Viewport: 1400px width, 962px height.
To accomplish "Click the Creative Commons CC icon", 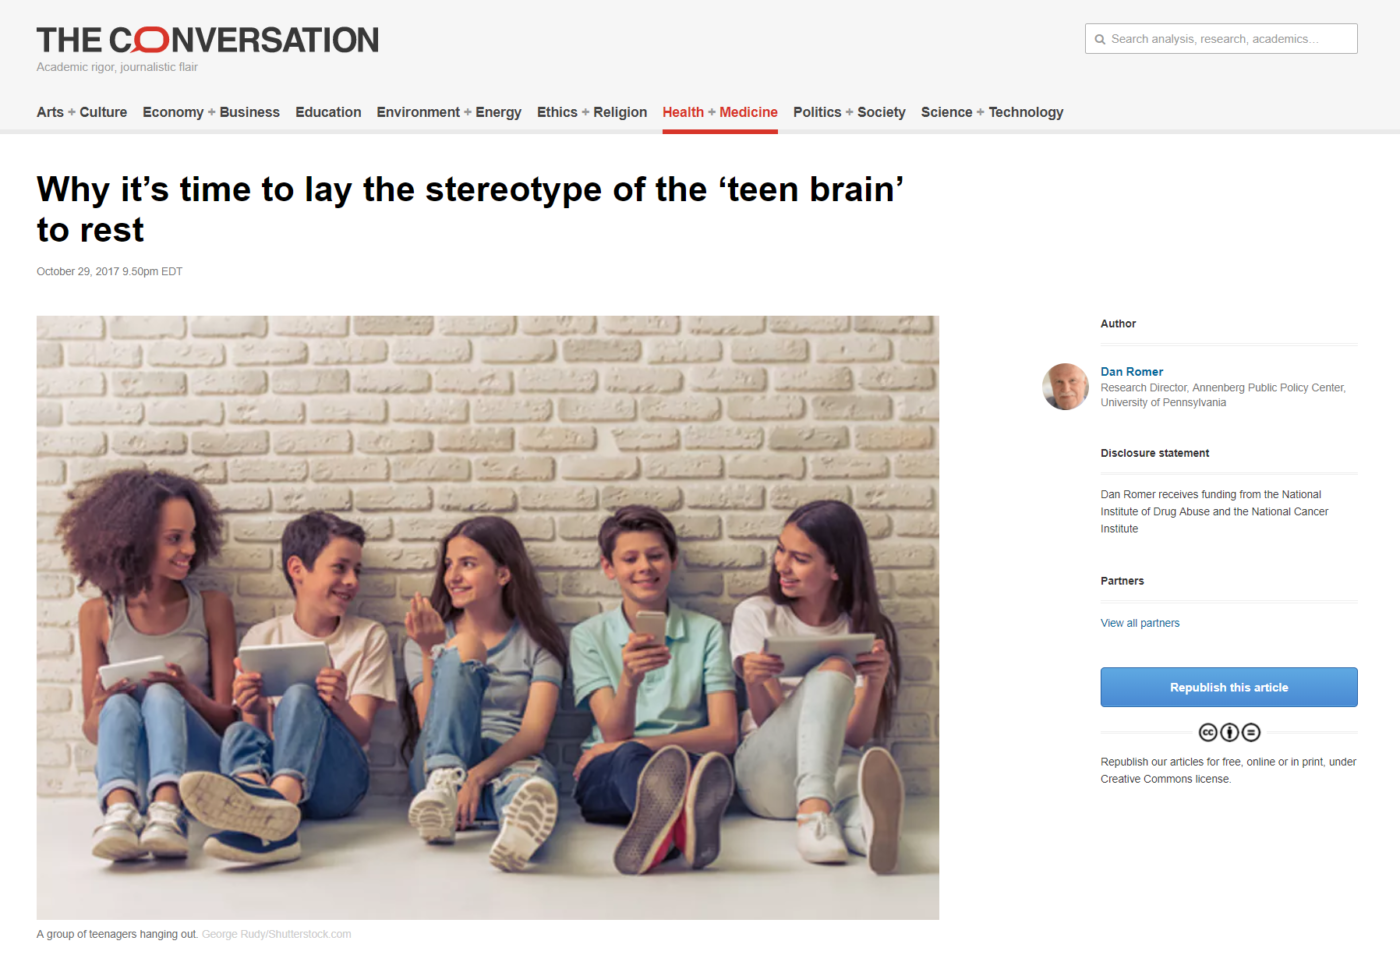I will 1208,731.
